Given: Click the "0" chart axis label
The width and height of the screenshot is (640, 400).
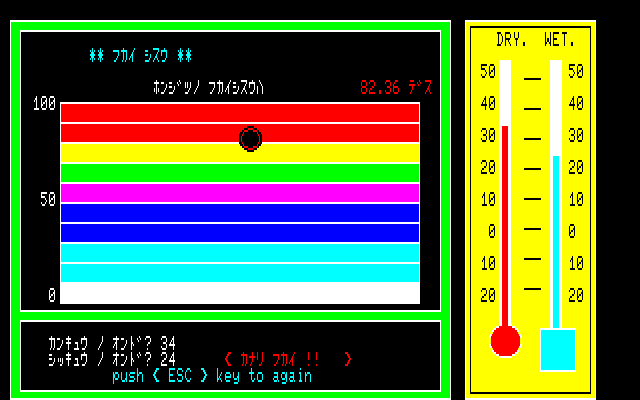Looking at the screenshot, I should tap(52, 295).
